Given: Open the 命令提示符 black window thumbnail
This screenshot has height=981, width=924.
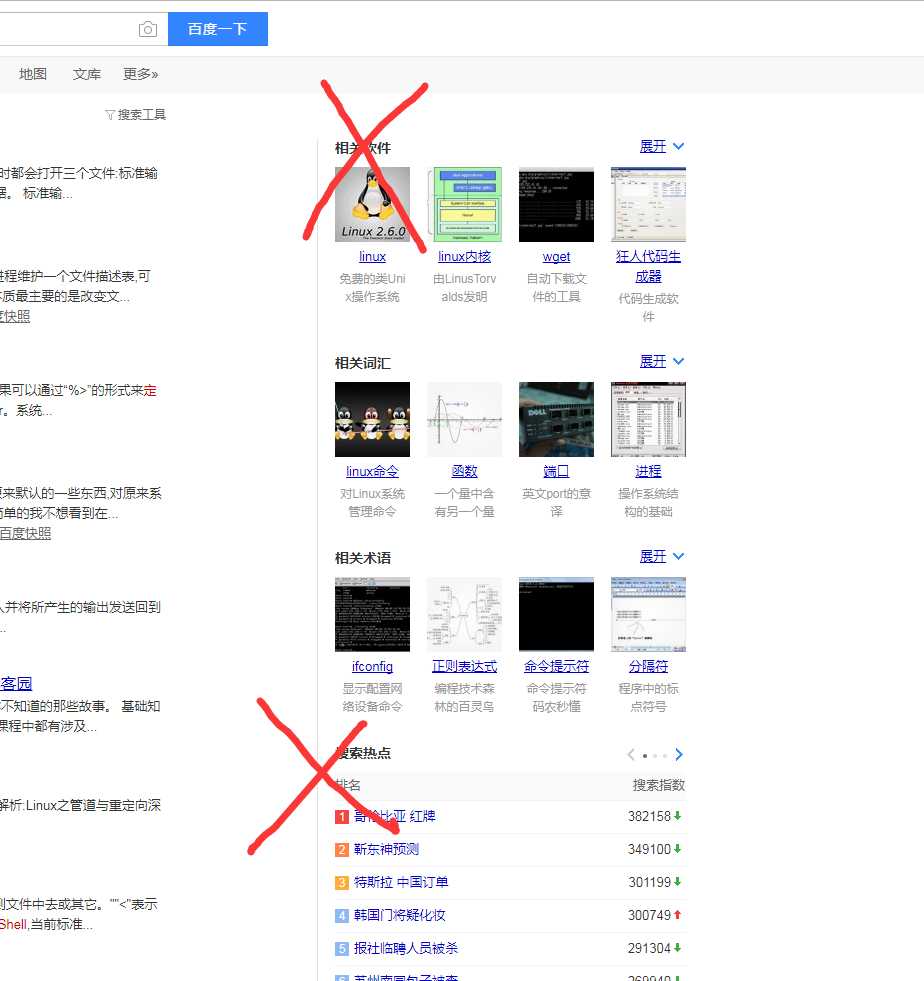Looking at the screenshot, I should coord(556,614).
